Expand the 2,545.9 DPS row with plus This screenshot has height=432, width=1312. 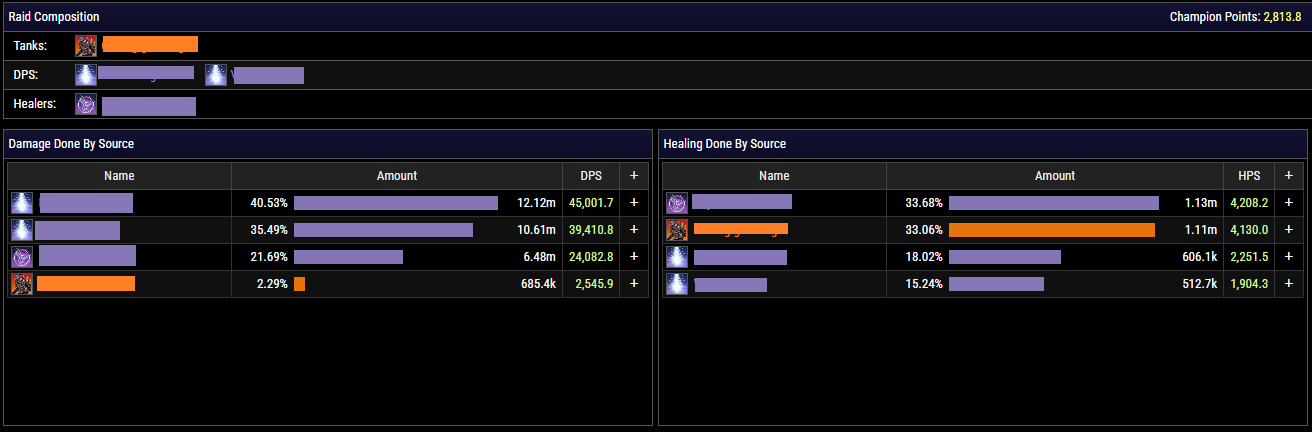click(x=633, y=284)
